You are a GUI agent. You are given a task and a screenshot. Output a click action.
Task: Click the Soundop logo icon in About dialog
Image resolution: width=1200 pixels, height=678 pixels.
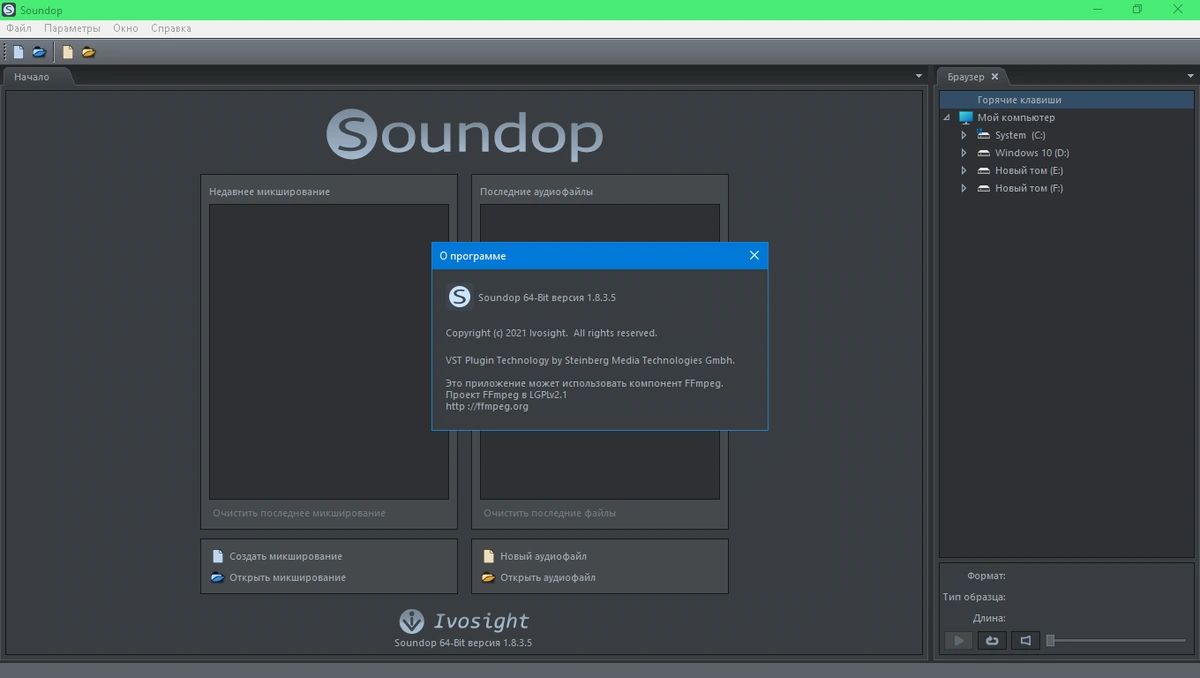click(459, 297)
